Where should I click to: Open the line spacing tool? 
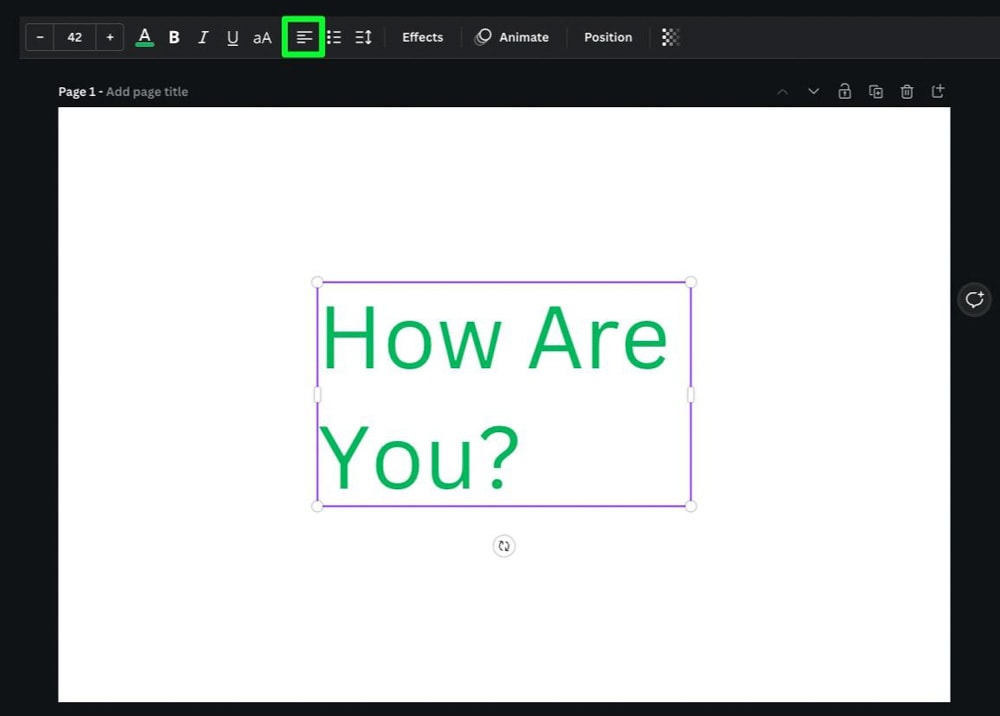tap(363, 37)
